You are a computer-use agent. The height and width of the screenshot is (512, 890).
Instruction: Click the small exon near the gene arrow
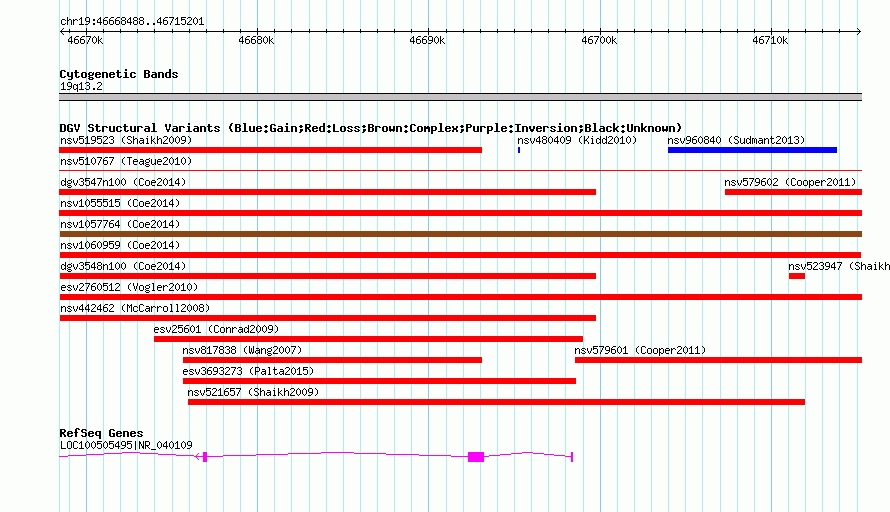205,457
